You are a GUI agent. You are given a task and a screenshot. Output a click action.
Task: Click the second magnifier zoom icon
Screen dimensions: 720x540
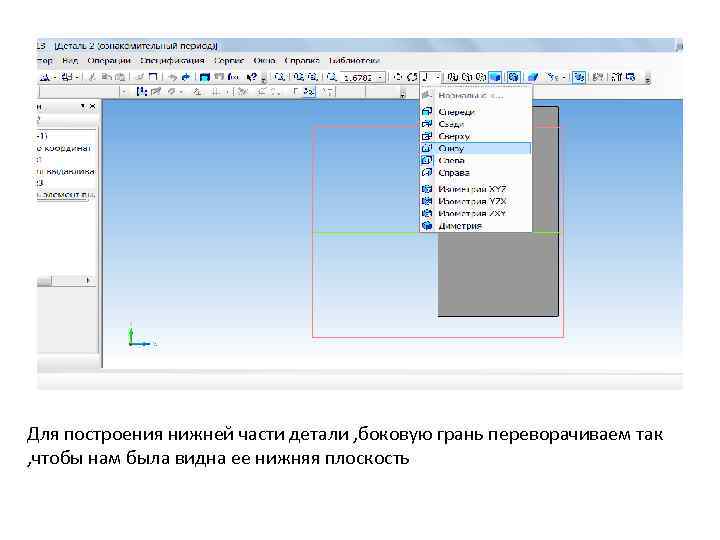coord(298,77)
